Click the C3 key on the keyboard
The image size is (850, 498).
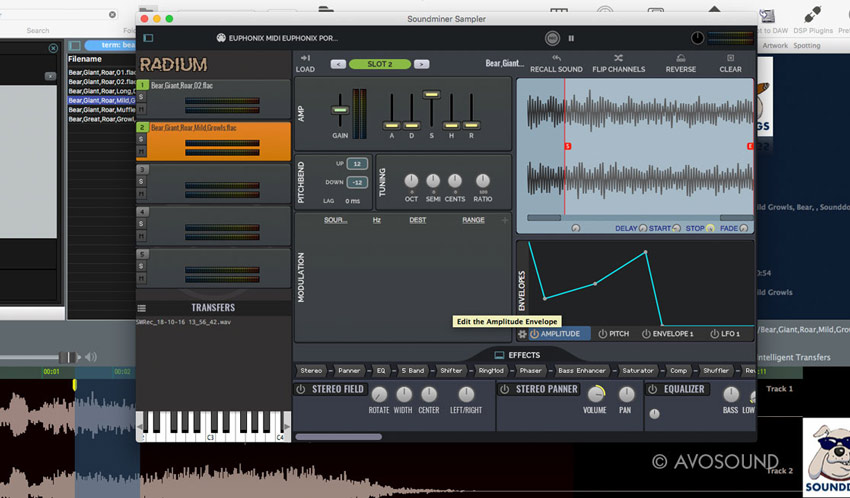click(210, 426)
